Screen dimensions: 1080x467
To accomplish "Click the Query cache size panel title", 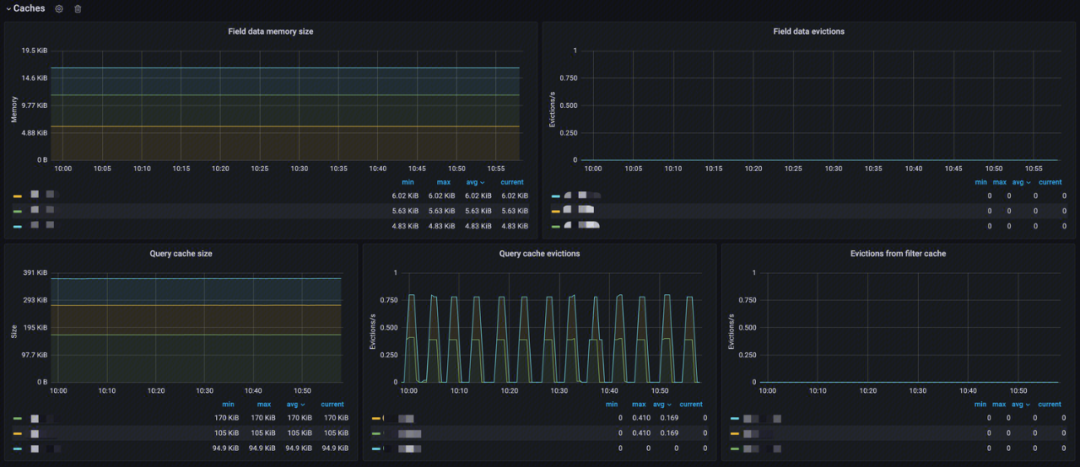I will 180,253.
